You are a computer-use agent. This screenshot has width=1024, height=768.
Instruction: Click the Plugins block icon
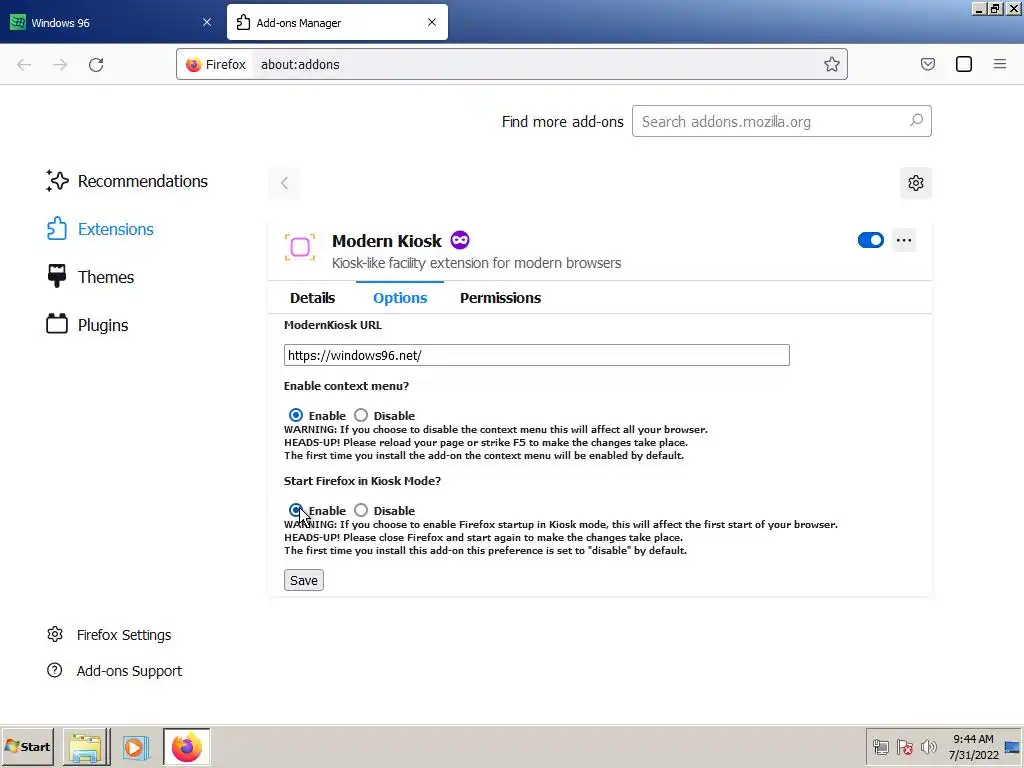coord(57,323)
